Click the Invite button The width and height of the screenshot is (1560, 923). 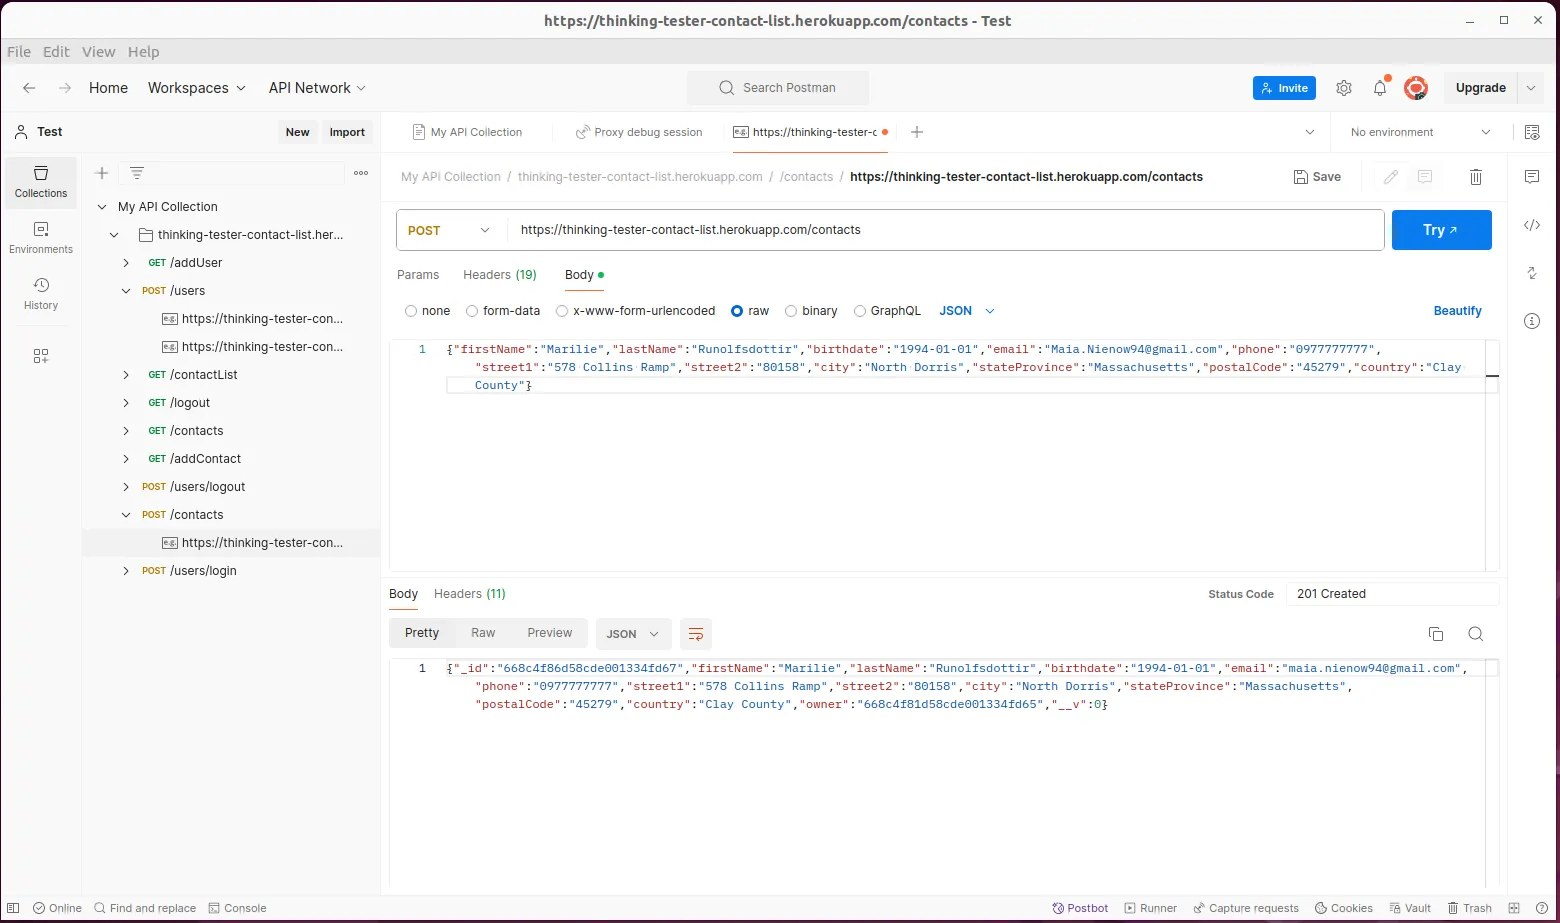point(1285,88)
